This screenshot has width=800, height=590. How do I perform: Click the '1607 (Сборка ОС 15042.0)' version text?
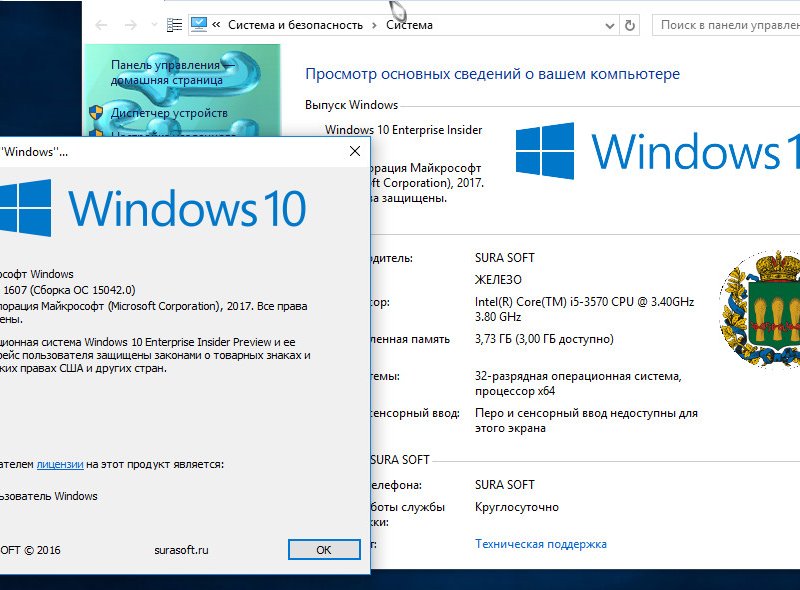pos(69,290)
